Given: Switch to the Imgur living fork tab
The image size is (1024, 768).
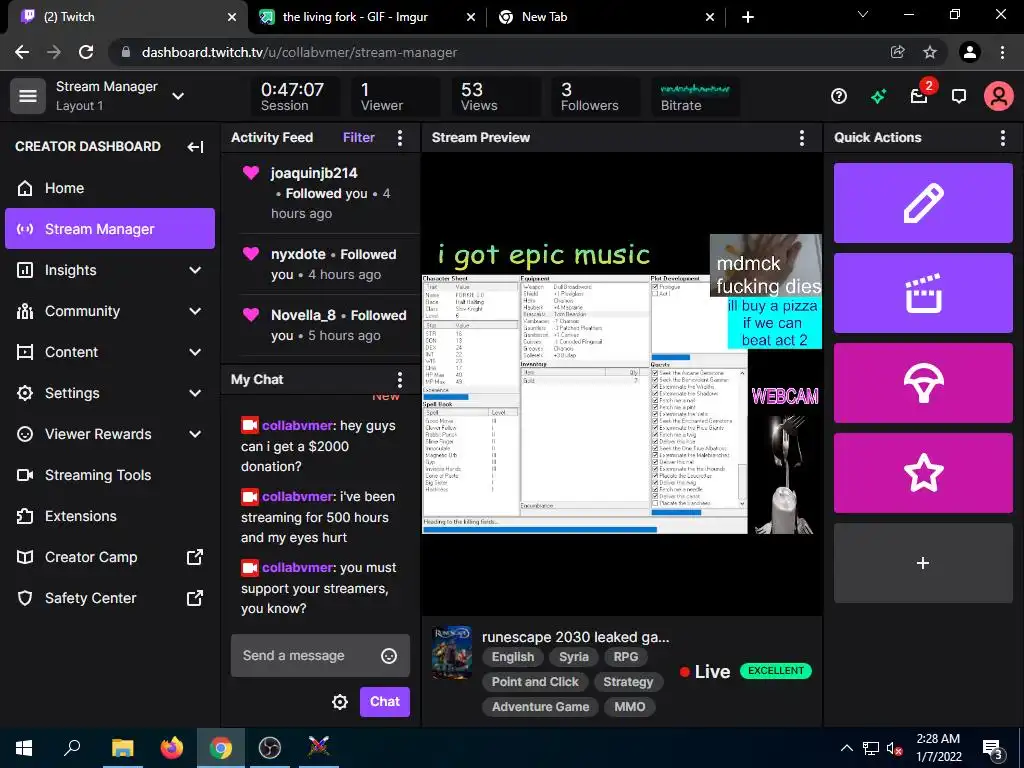Looking at the screenshot, I should point(367,17).
